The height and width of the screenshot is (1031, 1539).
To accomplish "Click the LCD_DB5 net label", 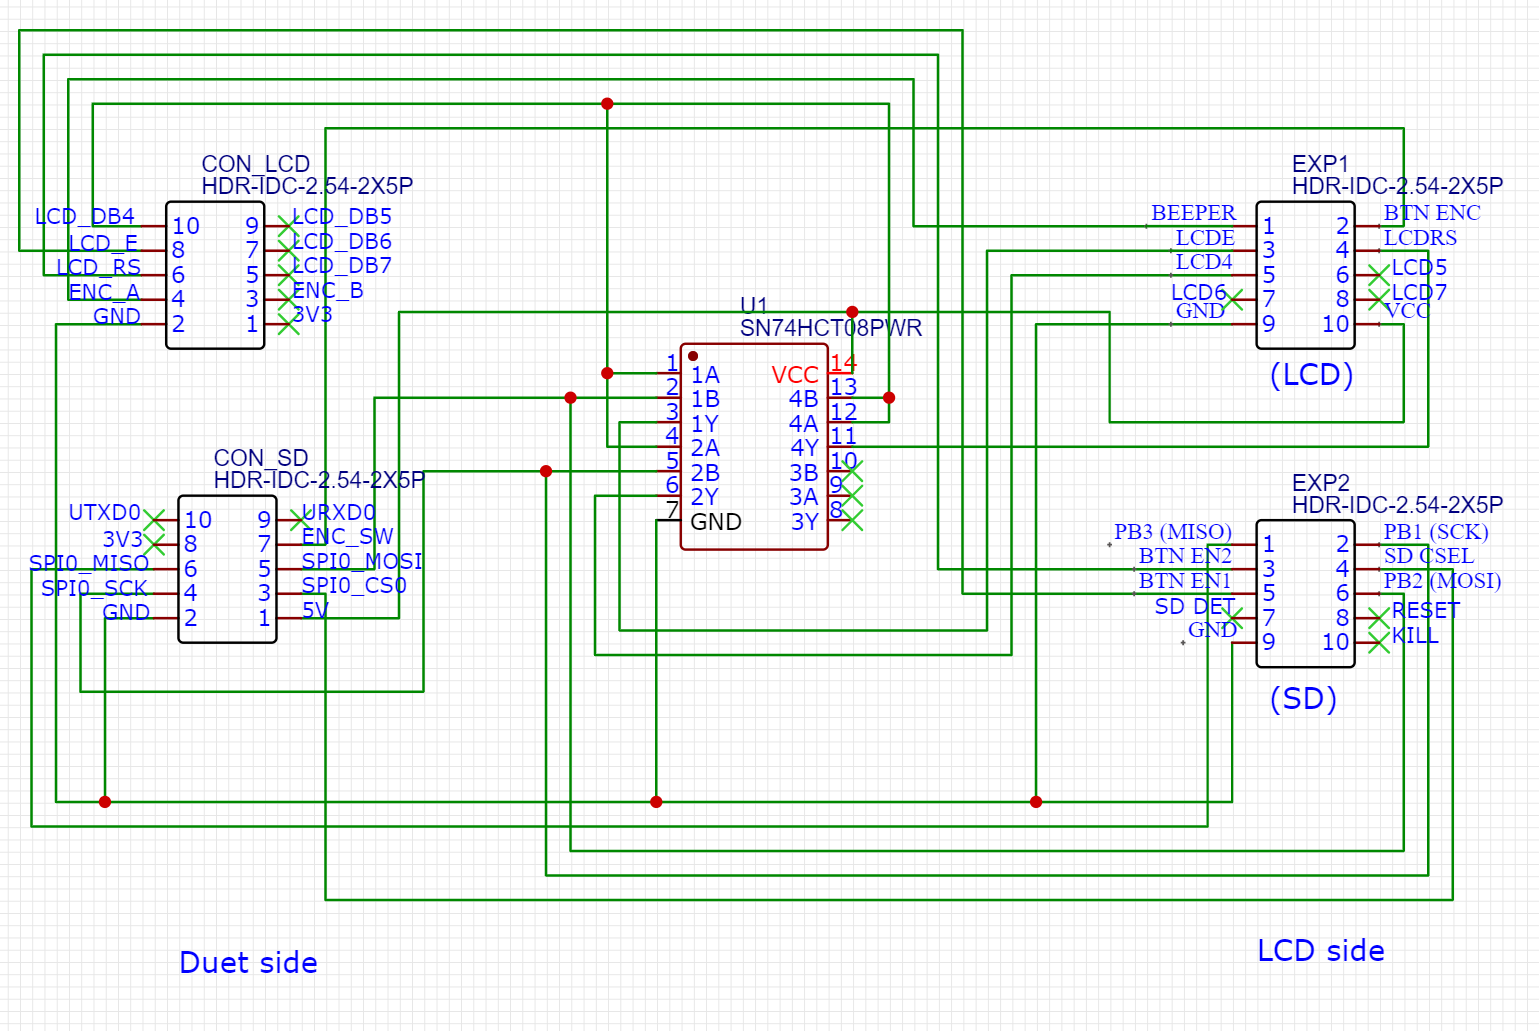I will point(342,217).
